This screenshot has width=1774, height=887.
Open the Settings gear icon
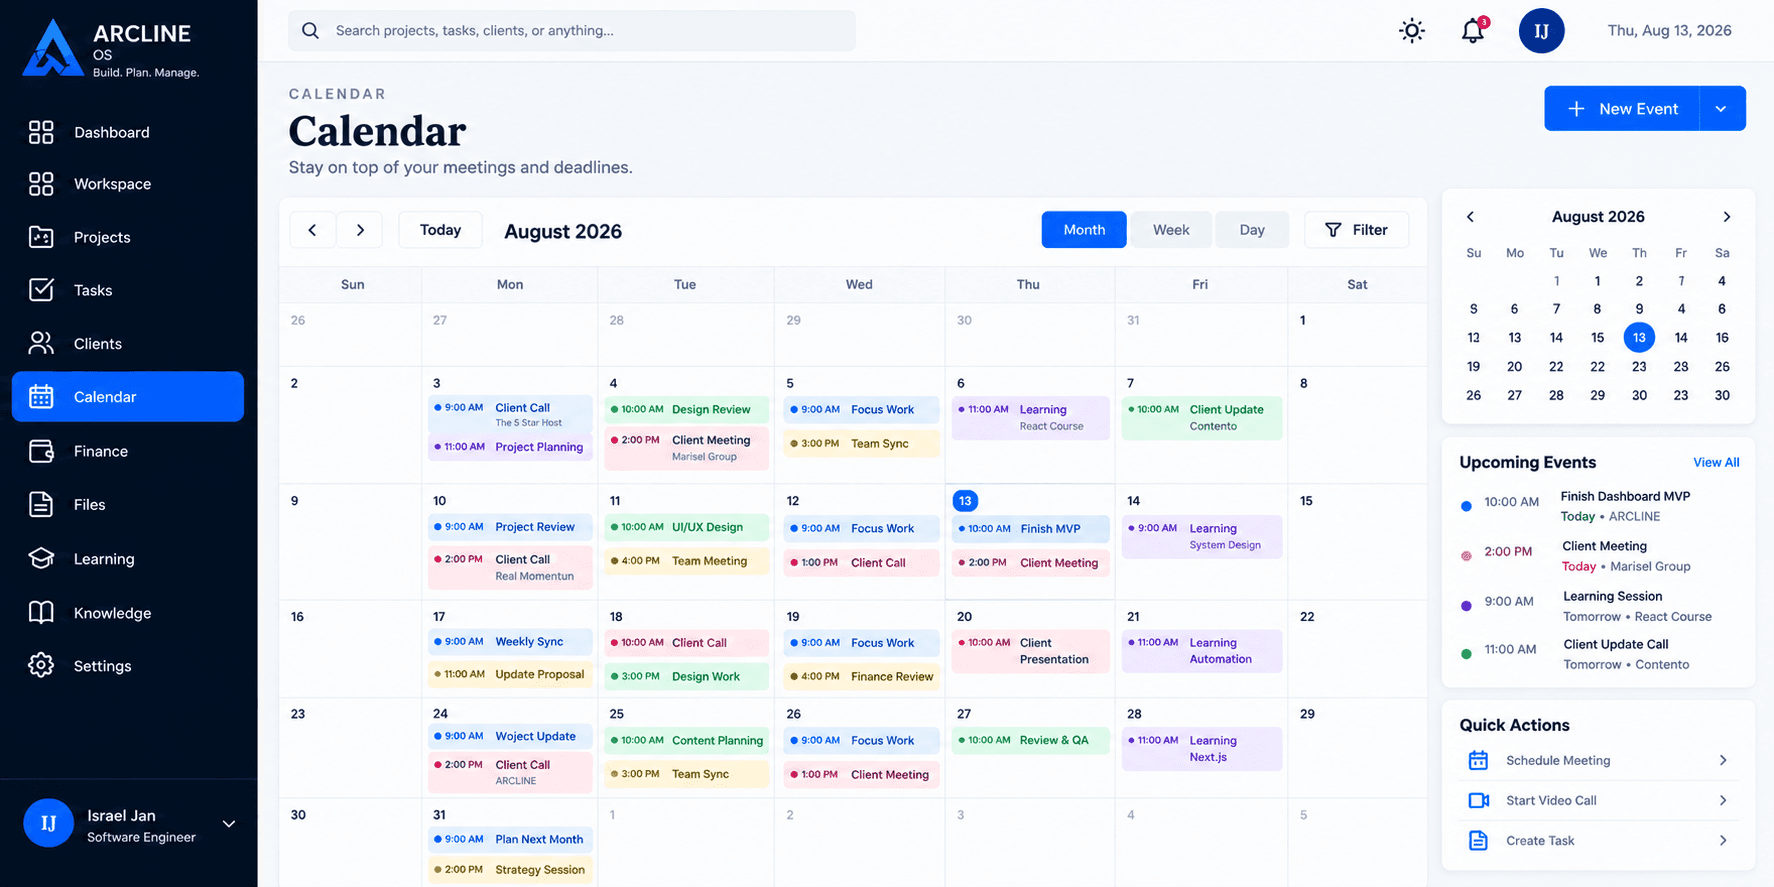(x=41, y=665)
